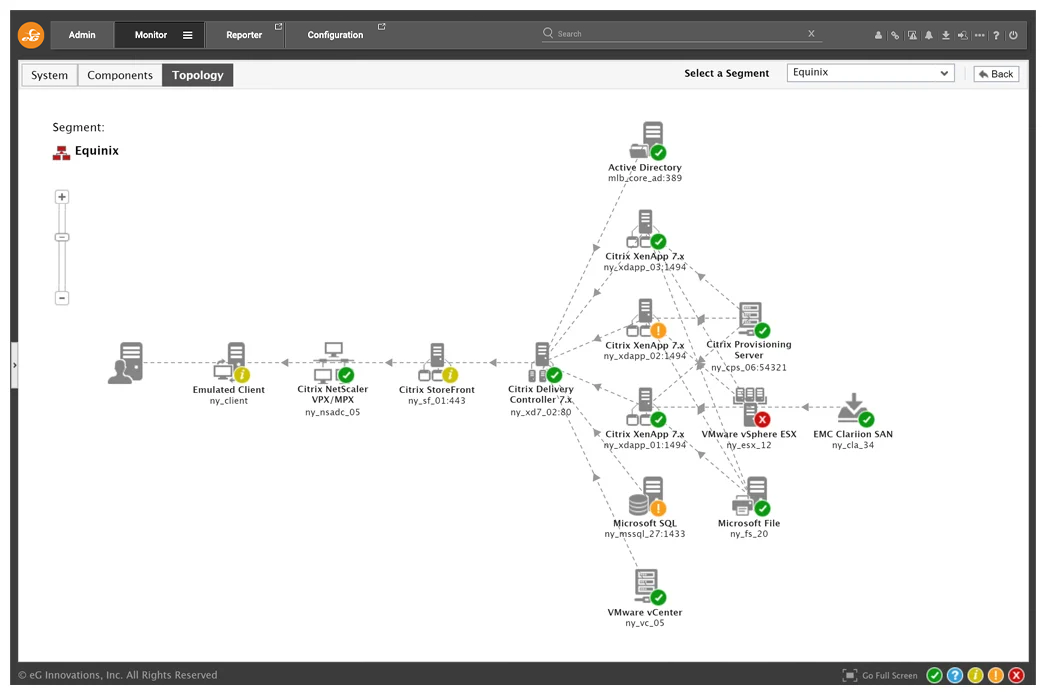Click the ny_cla_34 label
The width and height of the screenshot is (1046, 695).
tap(853, 445)
